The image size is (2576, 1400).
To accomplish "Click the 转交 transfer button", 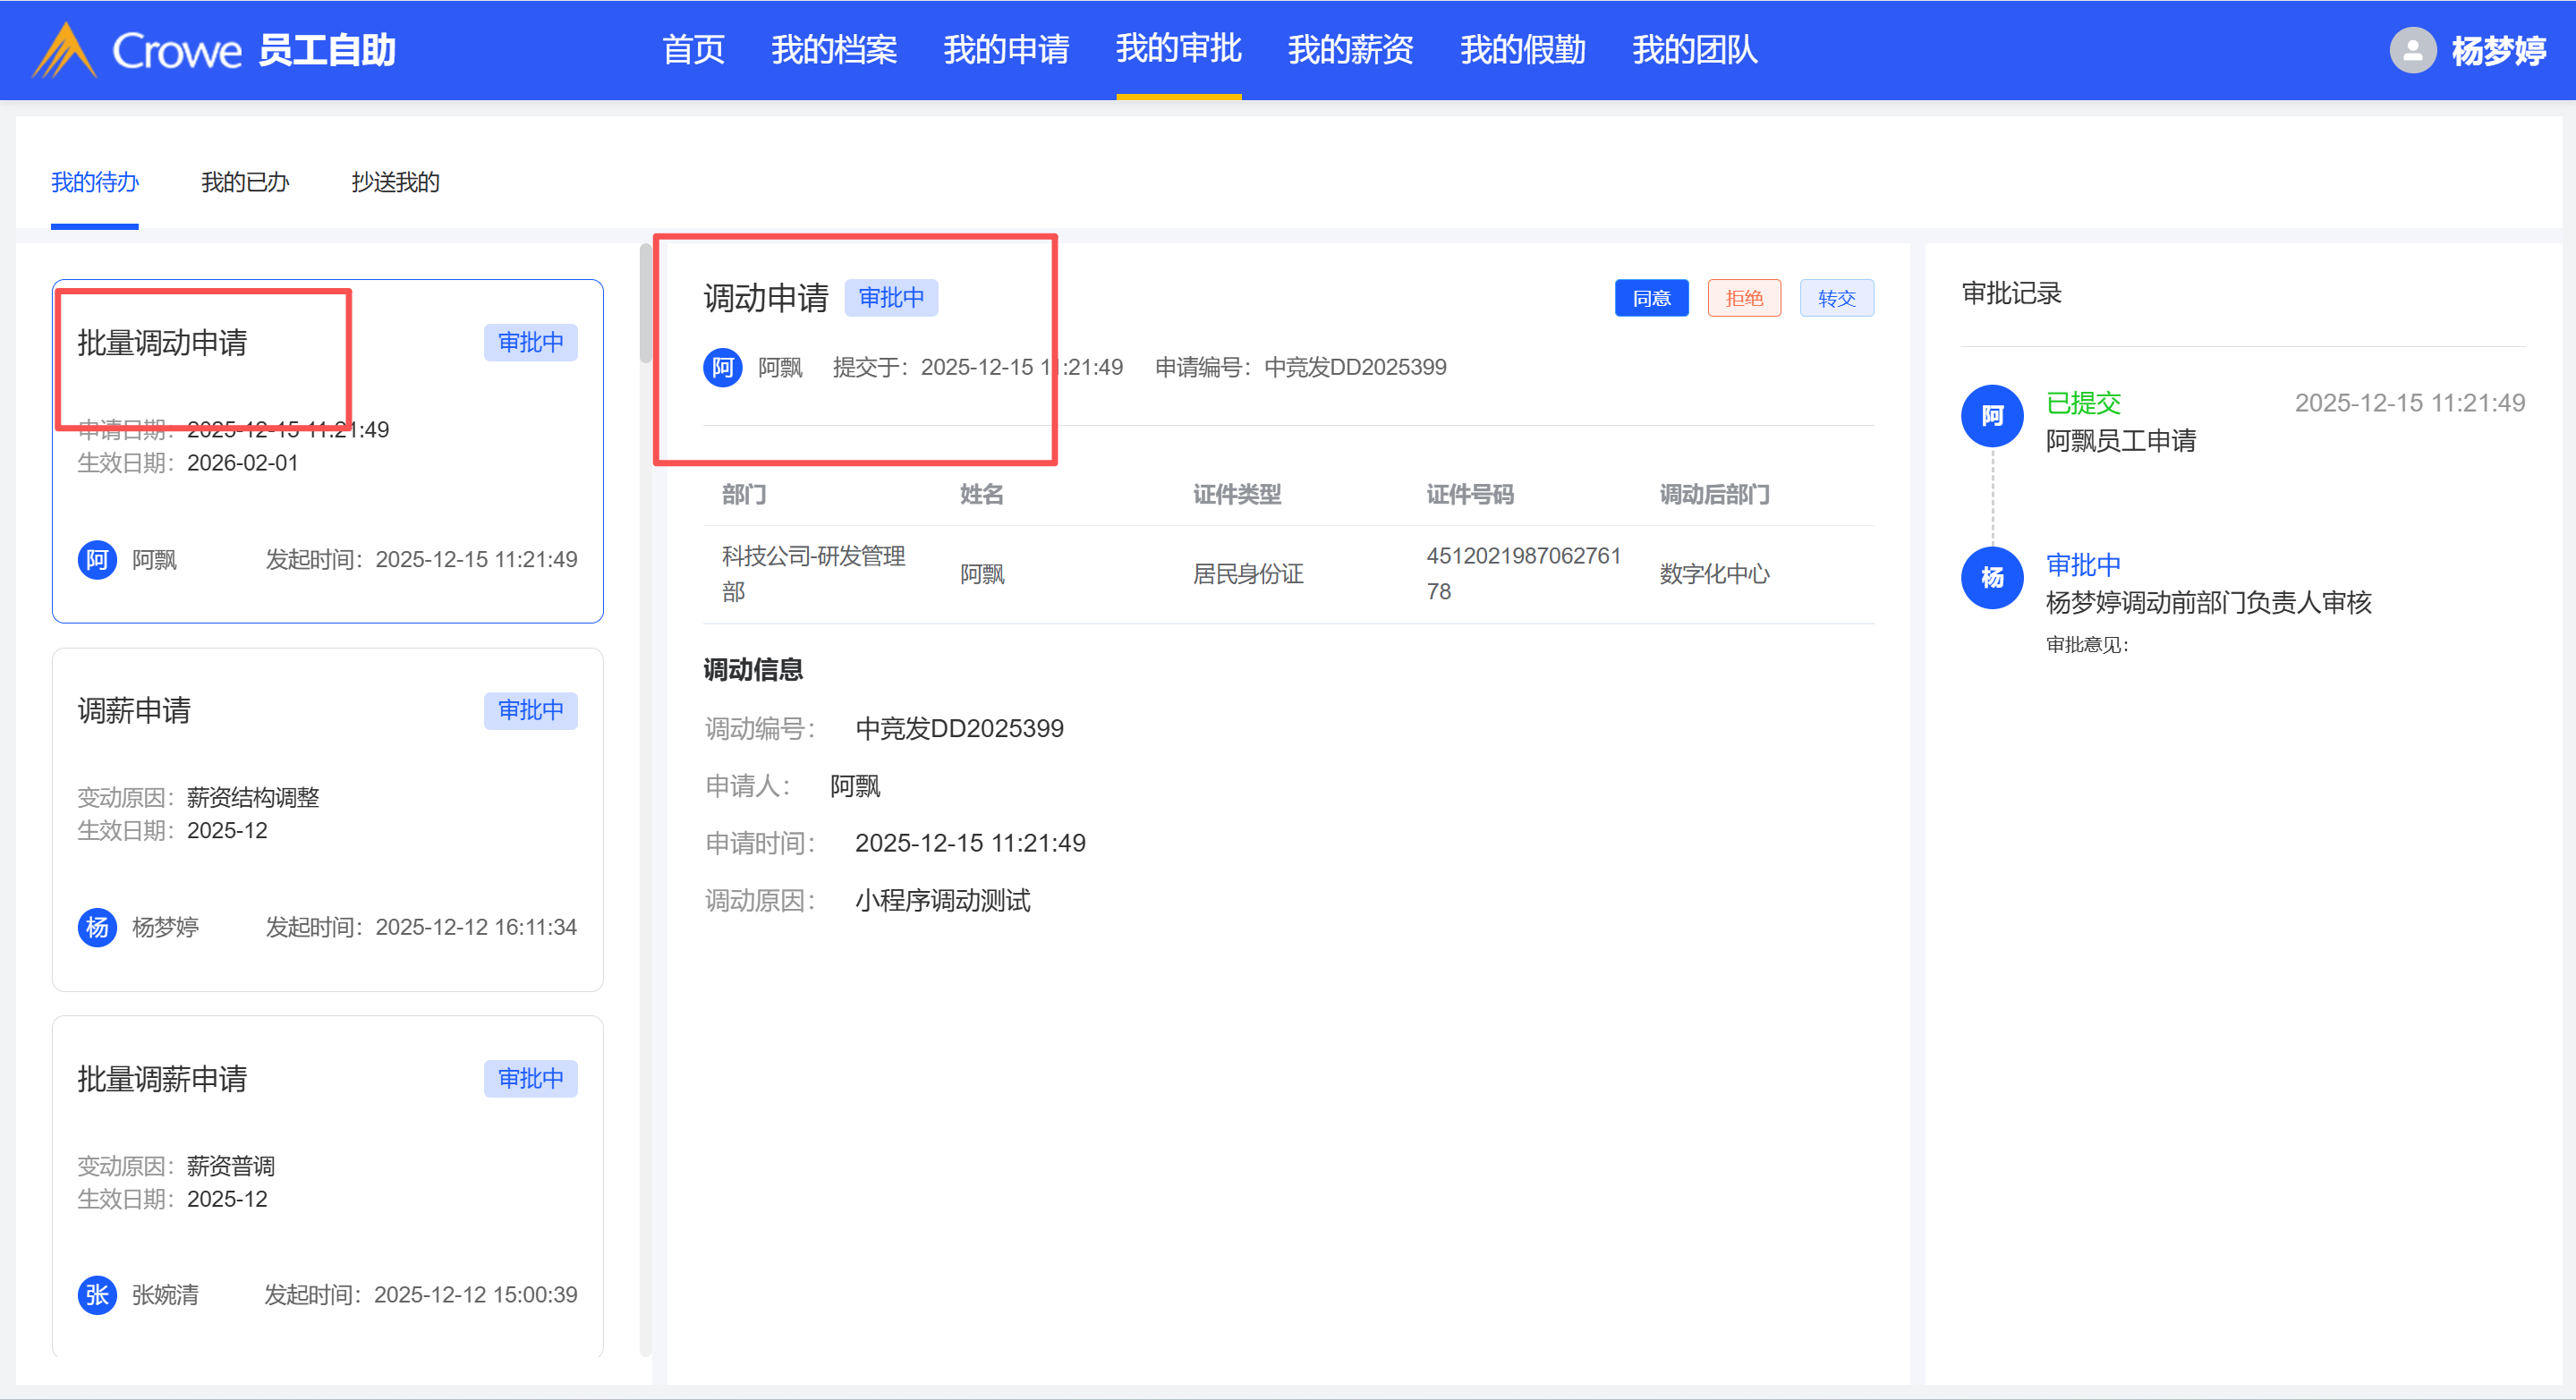I will (1836, 298).
